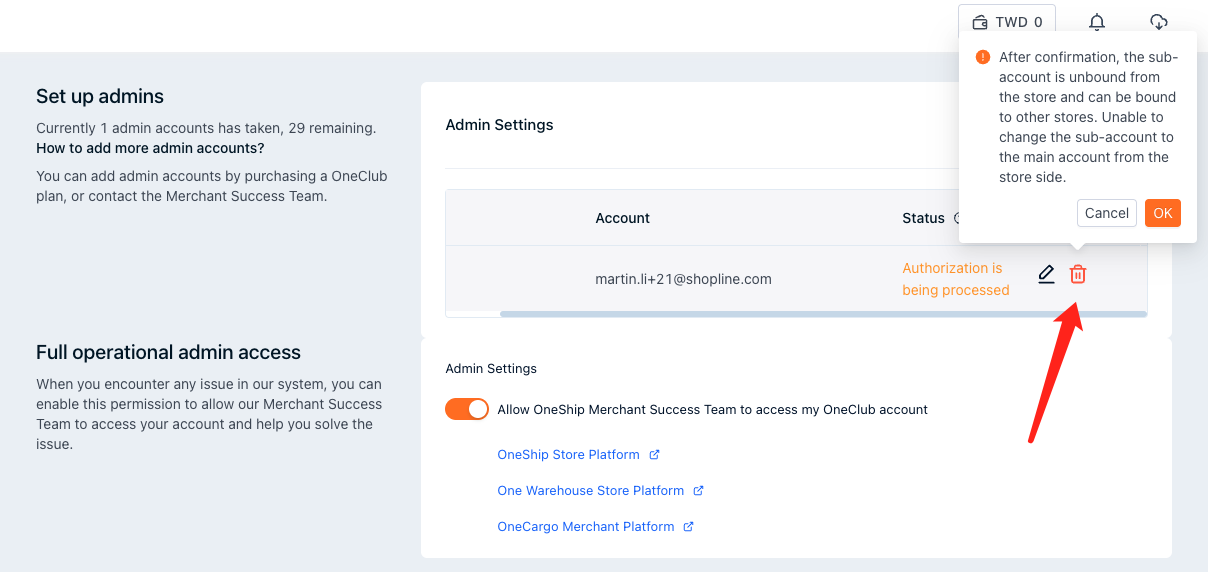Image resolution: width=1208 pixels, height=572 pixels.
Task: Click the cloud download icon
Action: (x=1158, y=22)
